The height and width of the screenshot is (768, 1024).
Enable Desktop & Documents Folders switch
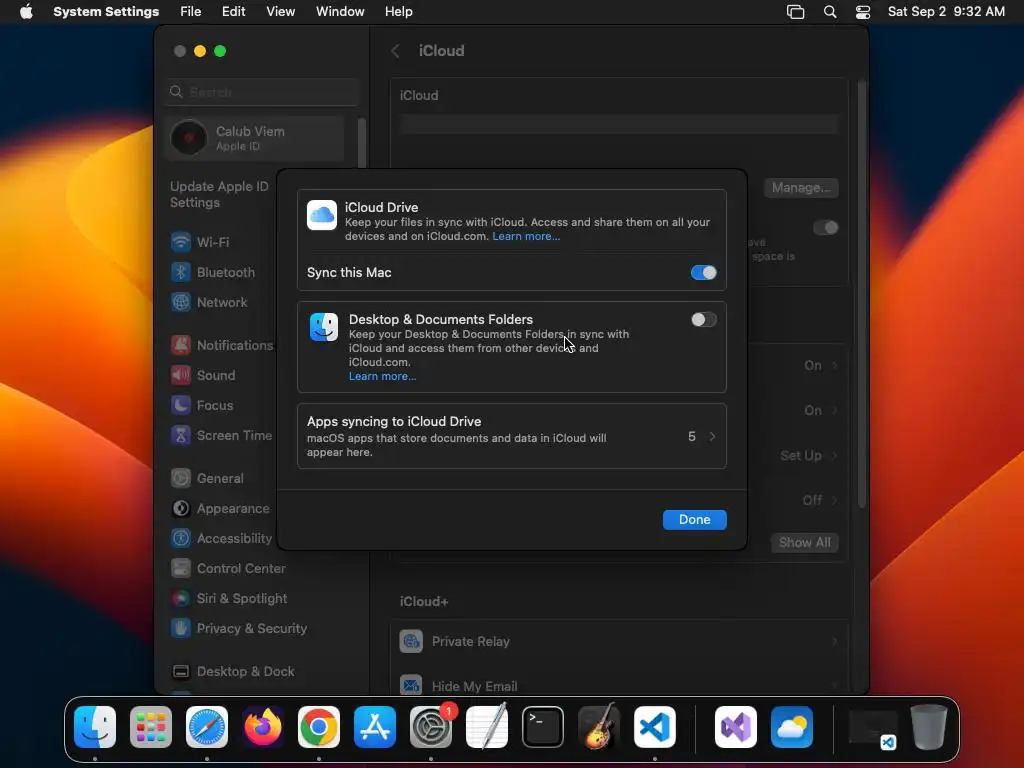point(703,319)
